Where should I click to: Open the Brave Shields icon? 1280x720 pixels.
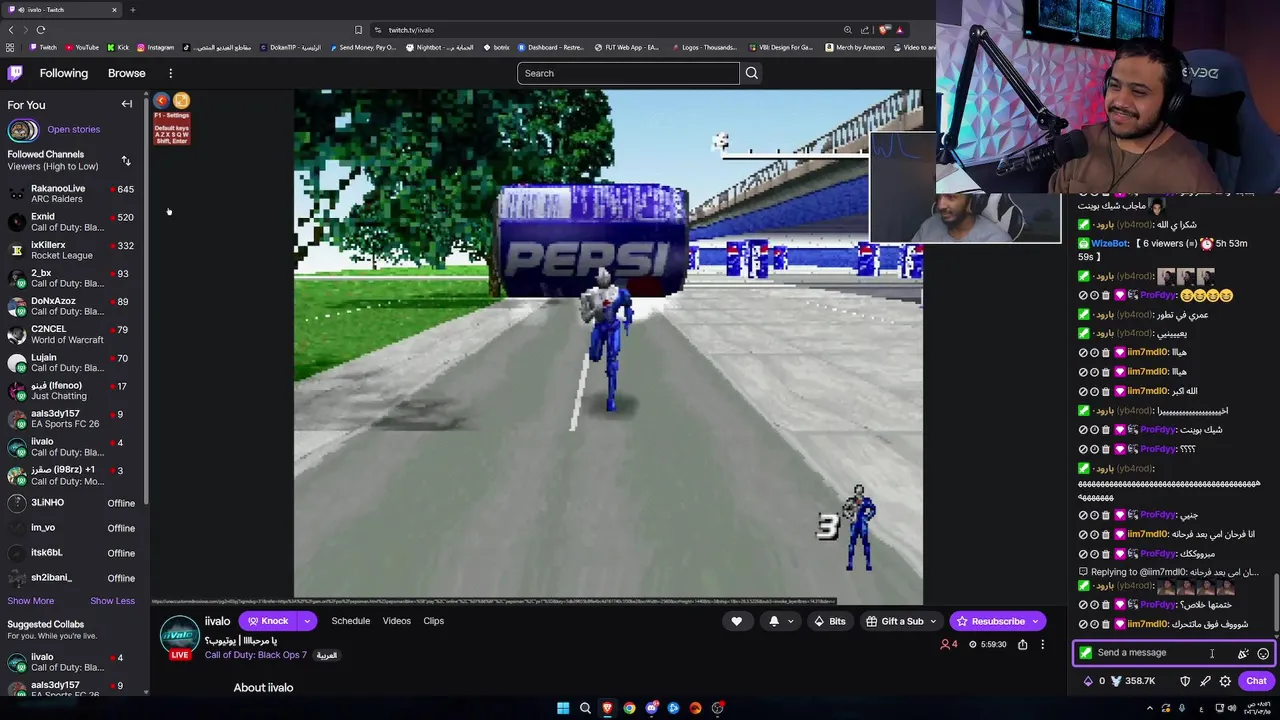point(884,30)
